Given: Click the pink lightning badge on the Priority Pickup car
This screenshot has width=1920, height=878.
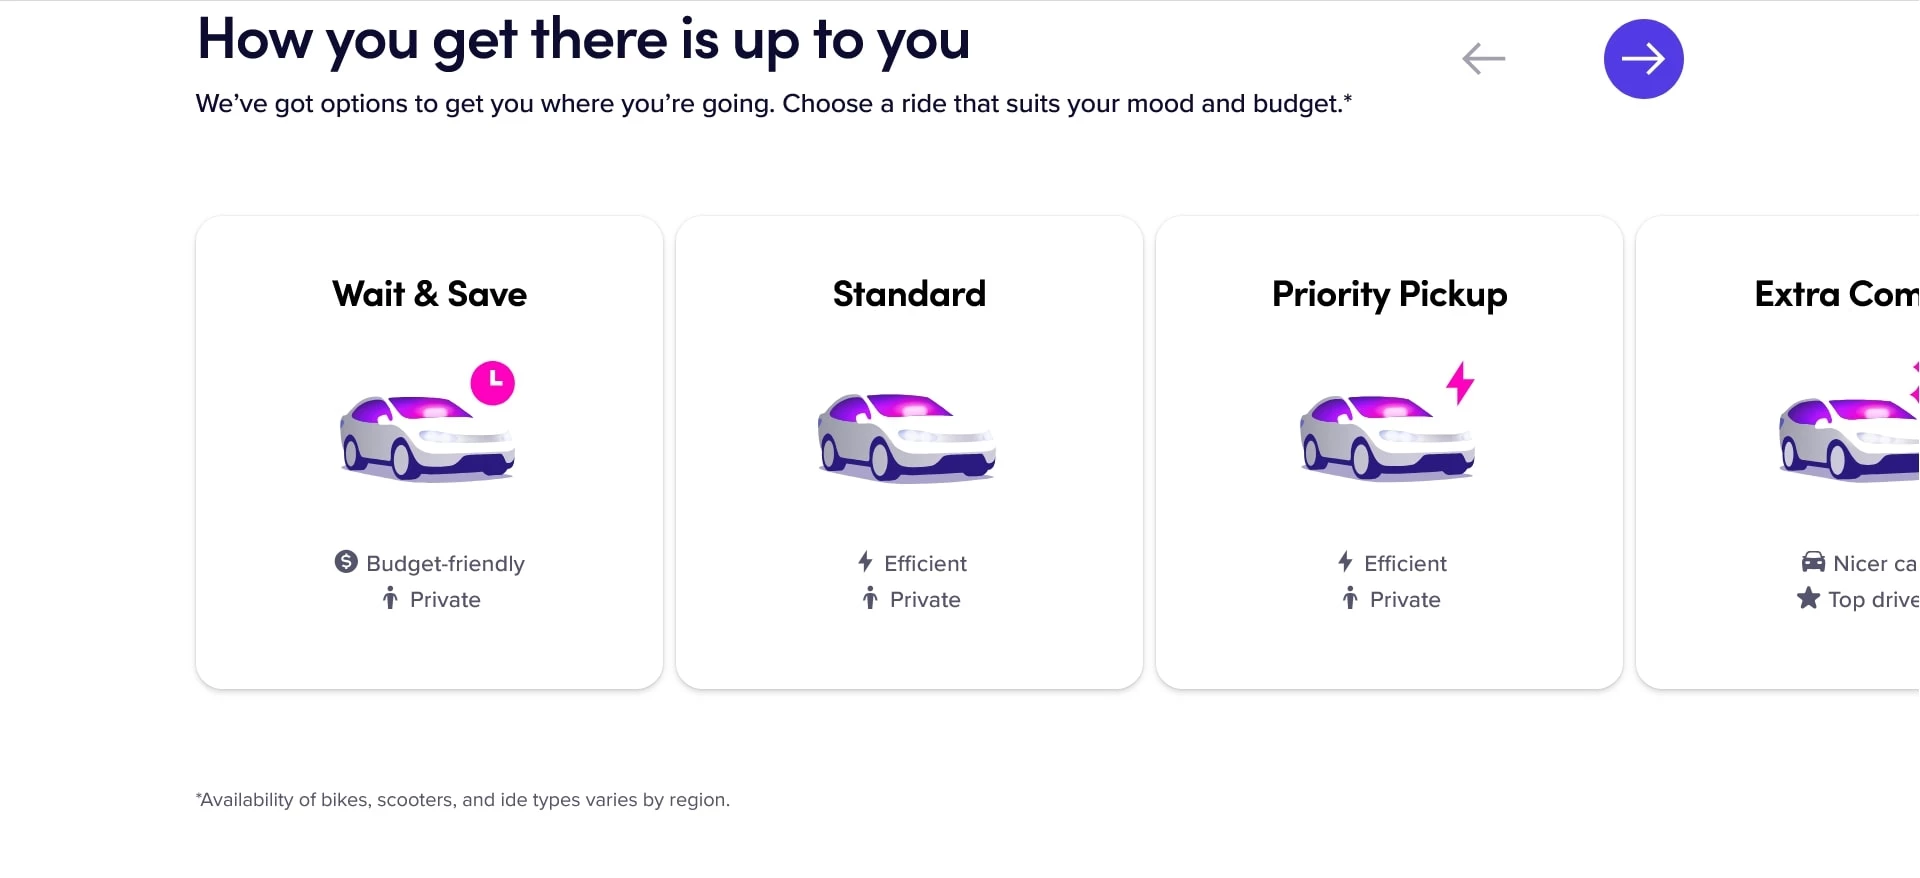Looking at the screenshot, I should tap(1459, 381).
